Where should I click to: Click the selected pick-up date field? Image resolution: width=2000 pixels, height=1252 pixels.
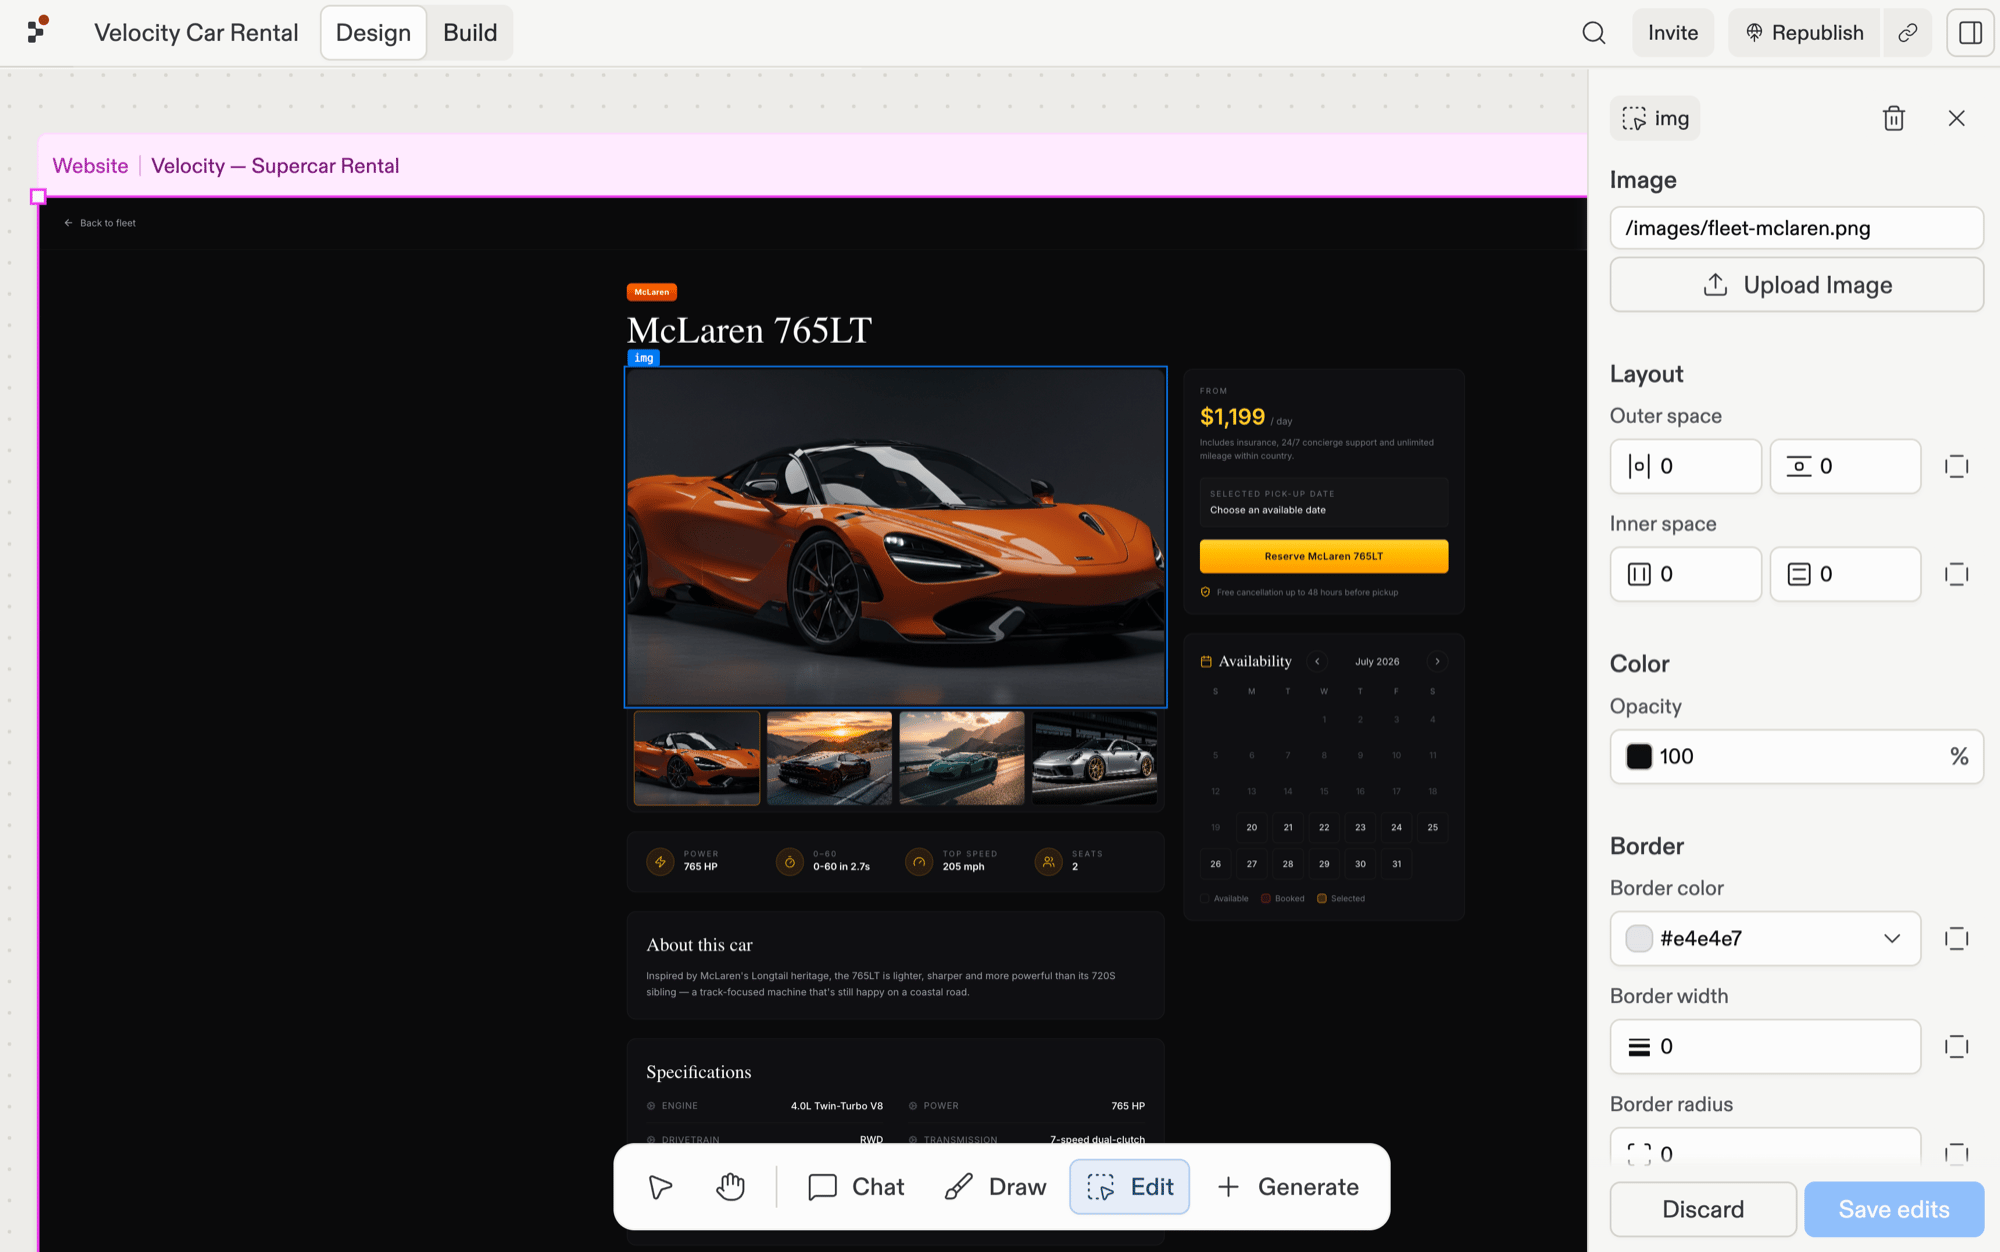click(x=1324, y=502)
